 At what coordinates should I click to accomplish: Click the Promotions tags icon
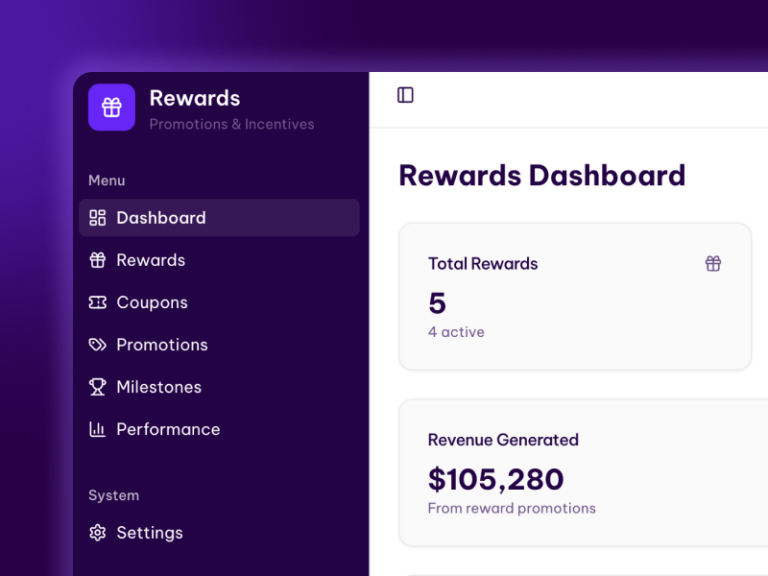tap(97, 345)
